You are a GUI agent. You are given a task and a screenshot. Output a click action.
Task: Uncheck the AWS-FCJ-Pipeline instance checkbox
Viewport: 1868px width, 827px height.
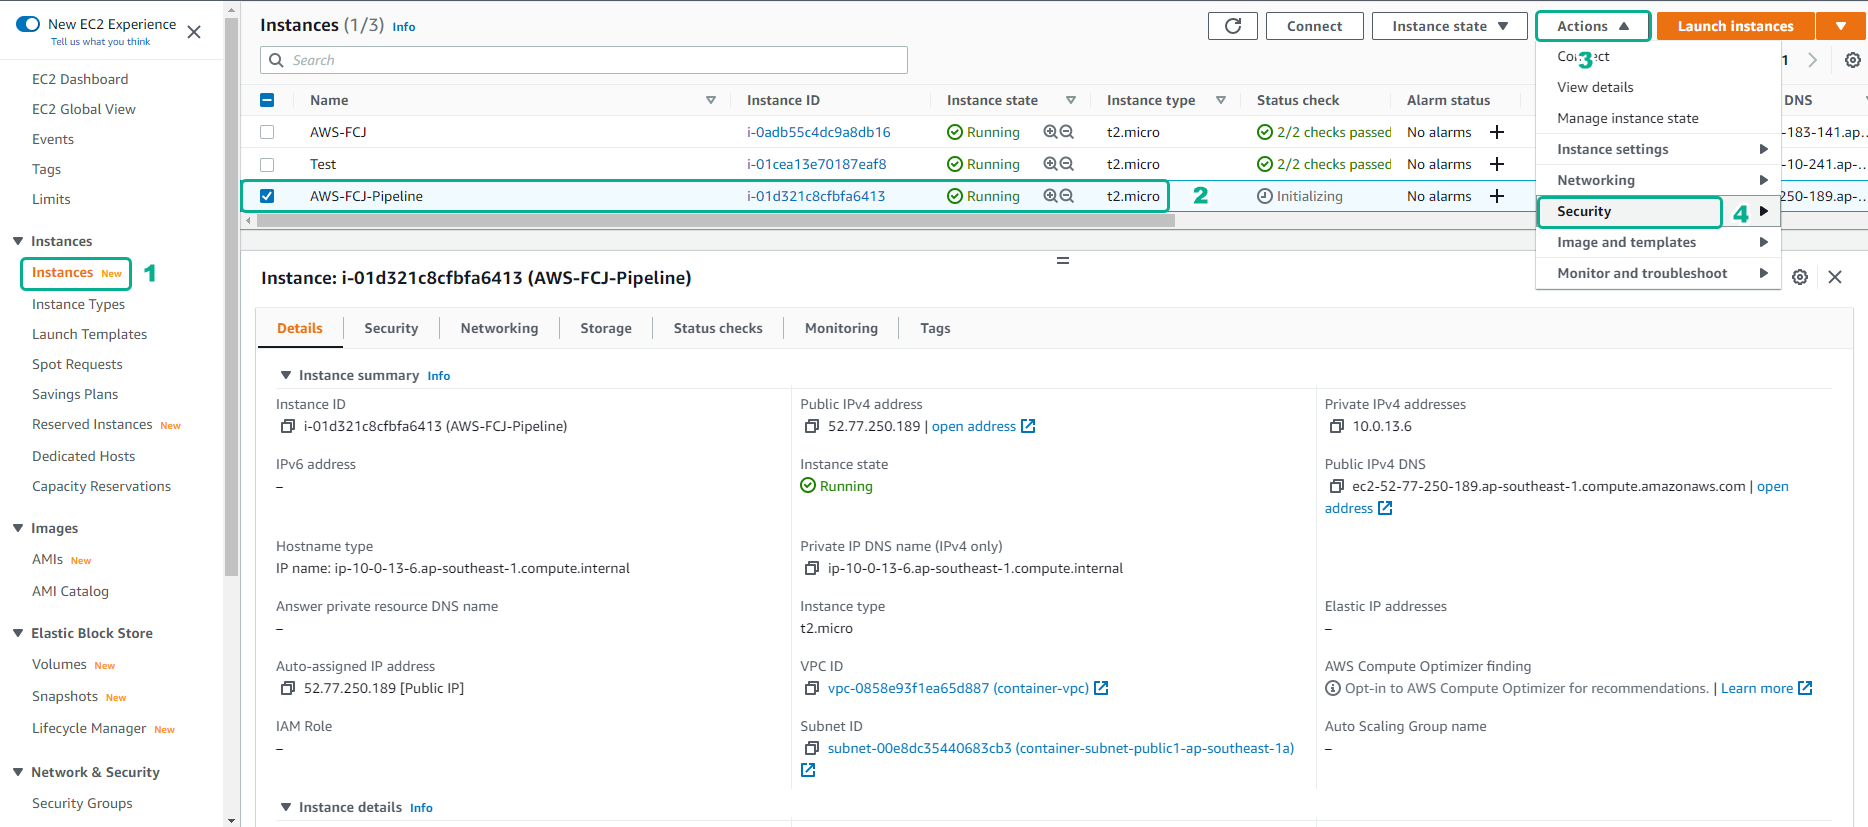coord(267,196)
